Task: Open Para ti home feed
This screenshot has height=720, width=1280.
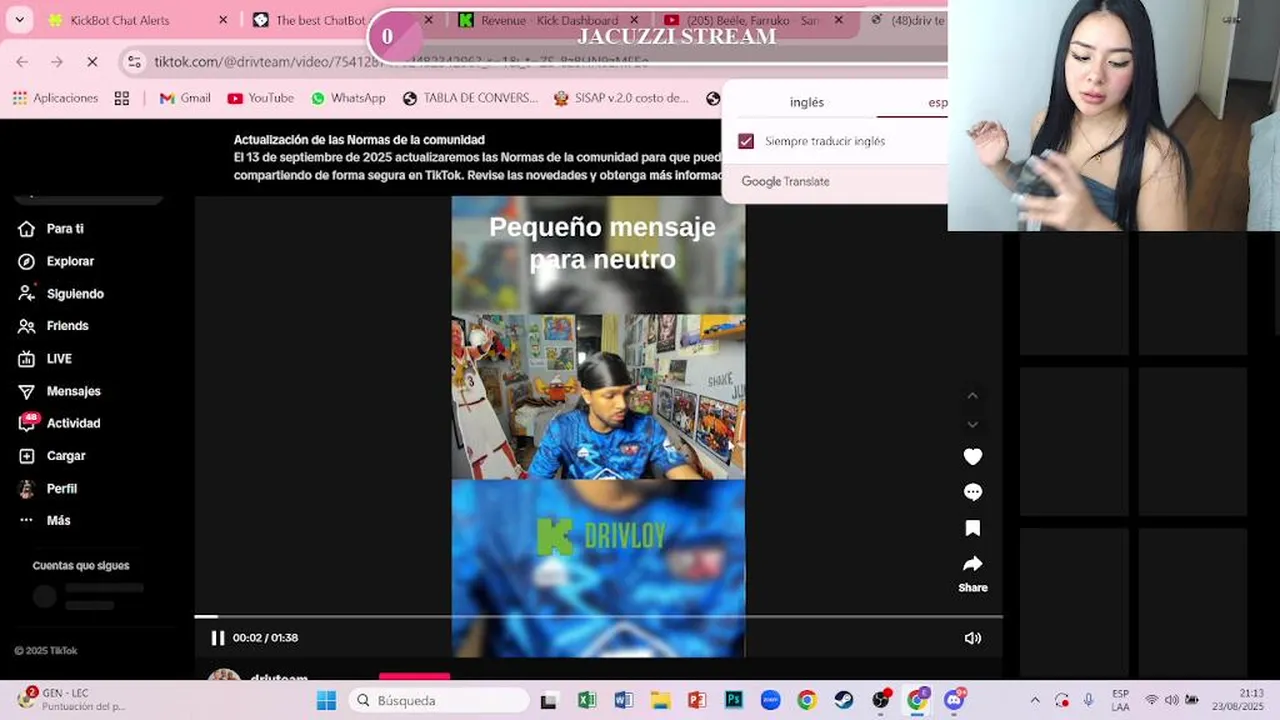Action: tap(51, 229)
